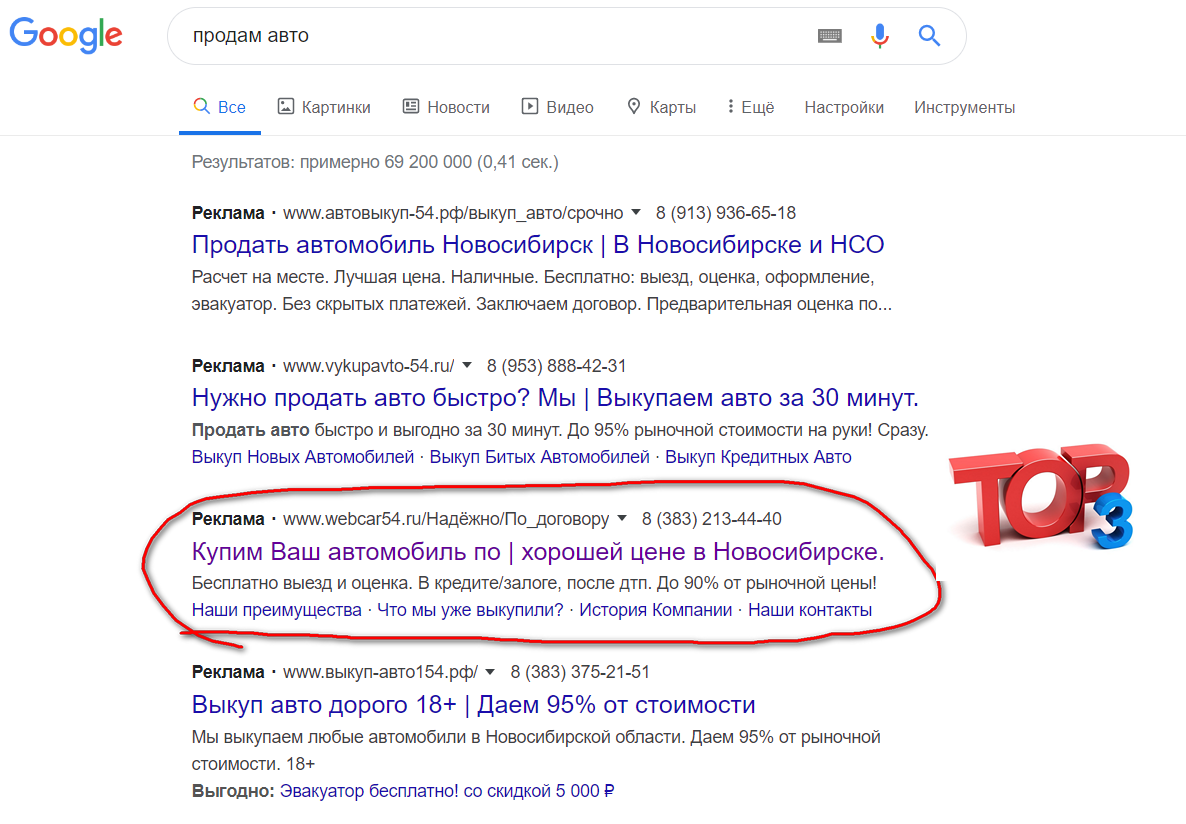Screen dimensions: 1186x824
Task: Start voice search with the microphone
Action: point(880,36)
